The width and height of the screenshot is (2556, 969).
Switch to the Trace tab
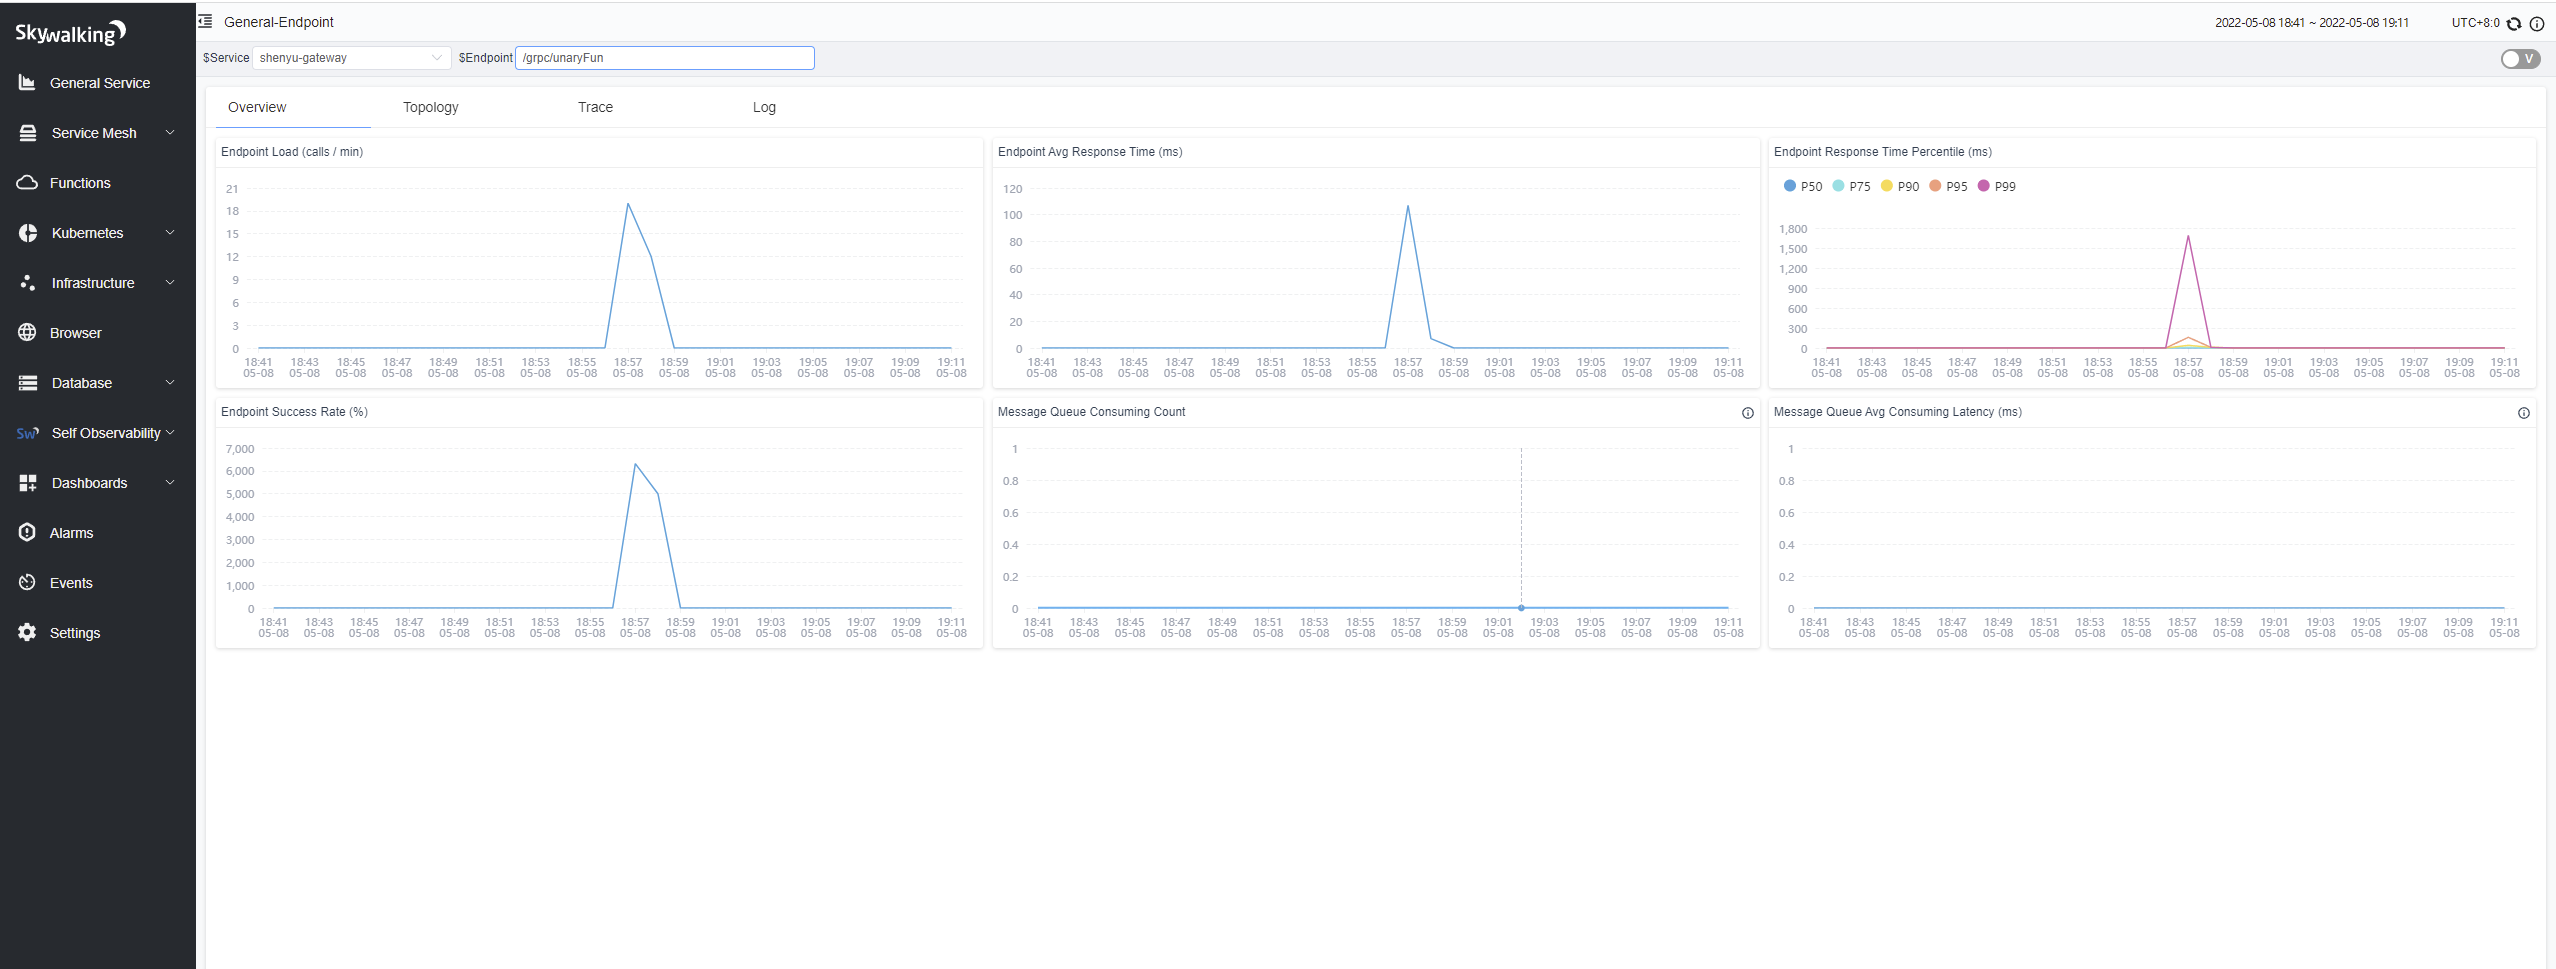(x=595, y=107)
